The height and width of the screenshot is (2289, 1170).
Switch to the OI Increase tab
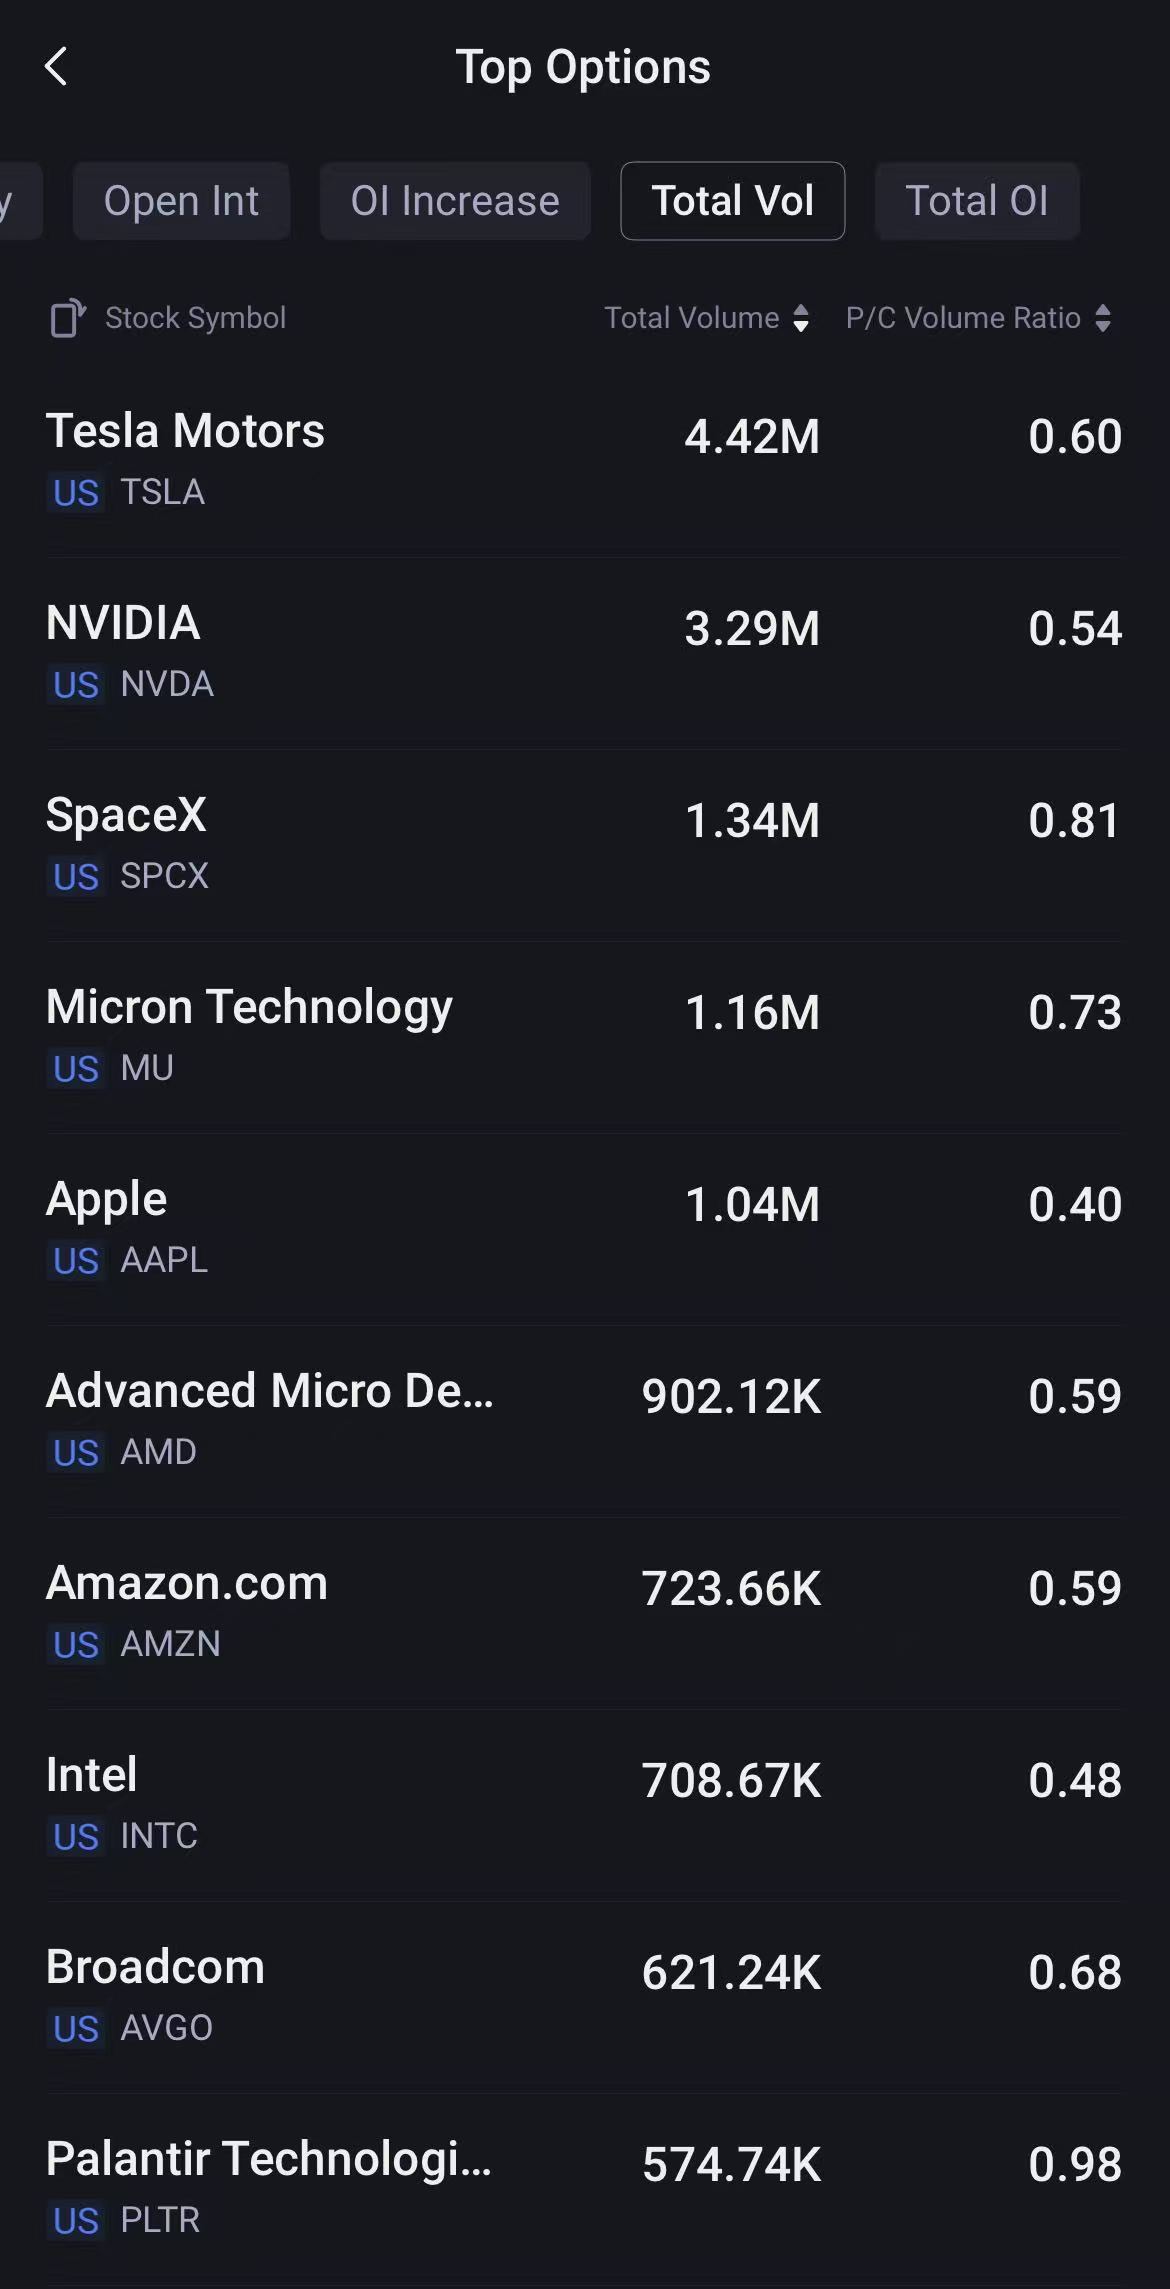click(455, 201)
